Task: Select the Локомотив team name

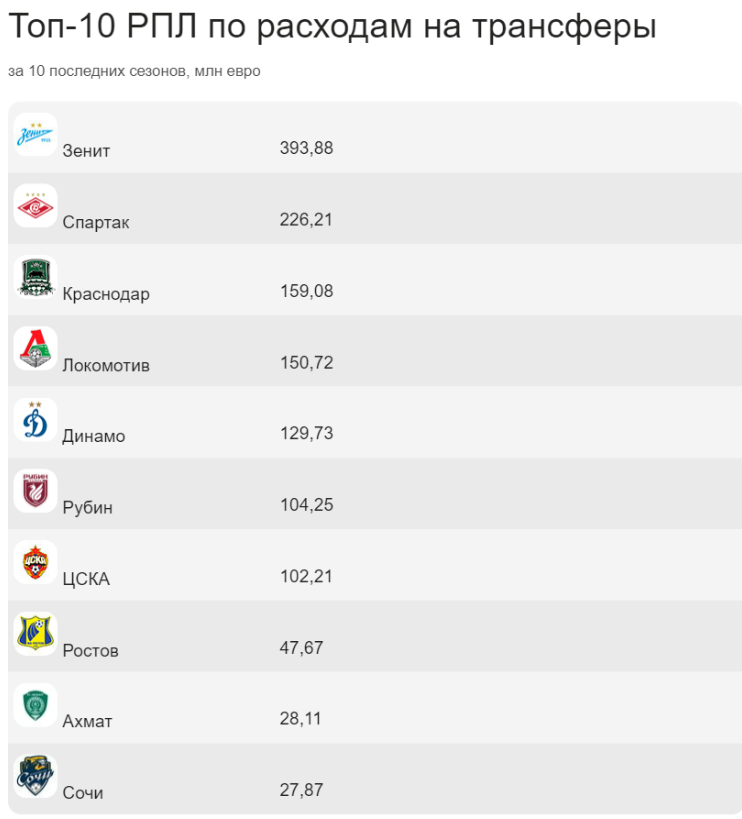Action: tap(106, 365)
